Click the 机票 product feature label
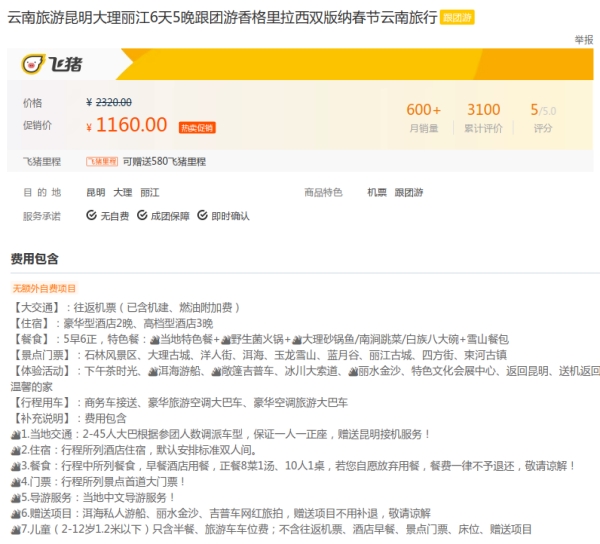600x544 pixels. point(376,192)
